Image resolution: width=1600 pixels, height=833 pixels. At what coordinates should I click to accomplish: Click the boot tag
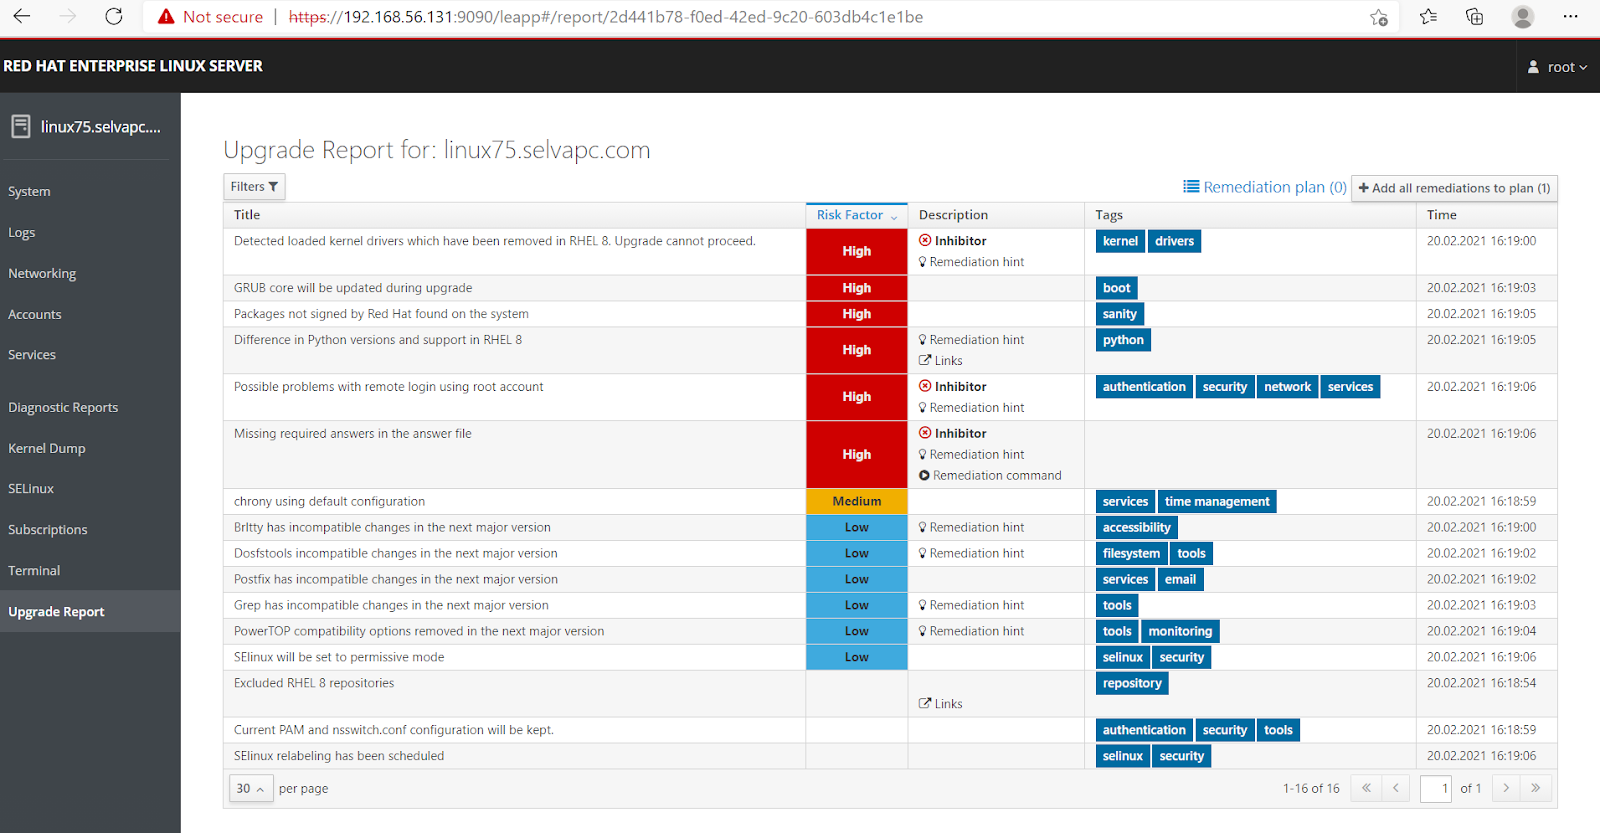(x=1116, y=288)
